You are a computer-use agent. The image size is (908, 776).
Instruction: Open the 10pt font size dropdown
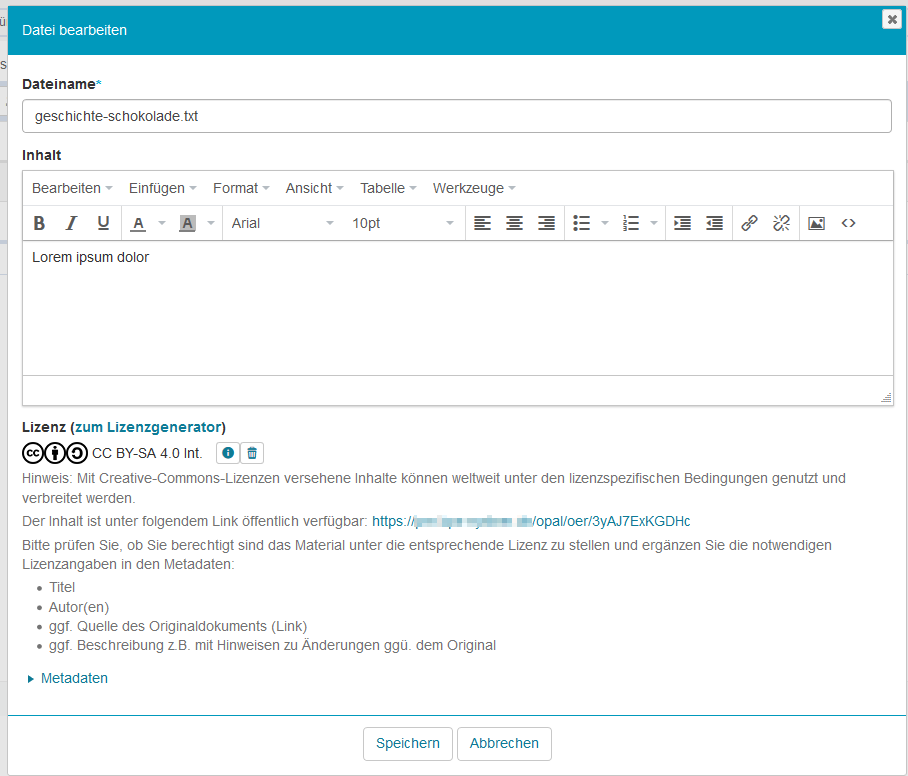pyautogui.click(x=402, y=223)
